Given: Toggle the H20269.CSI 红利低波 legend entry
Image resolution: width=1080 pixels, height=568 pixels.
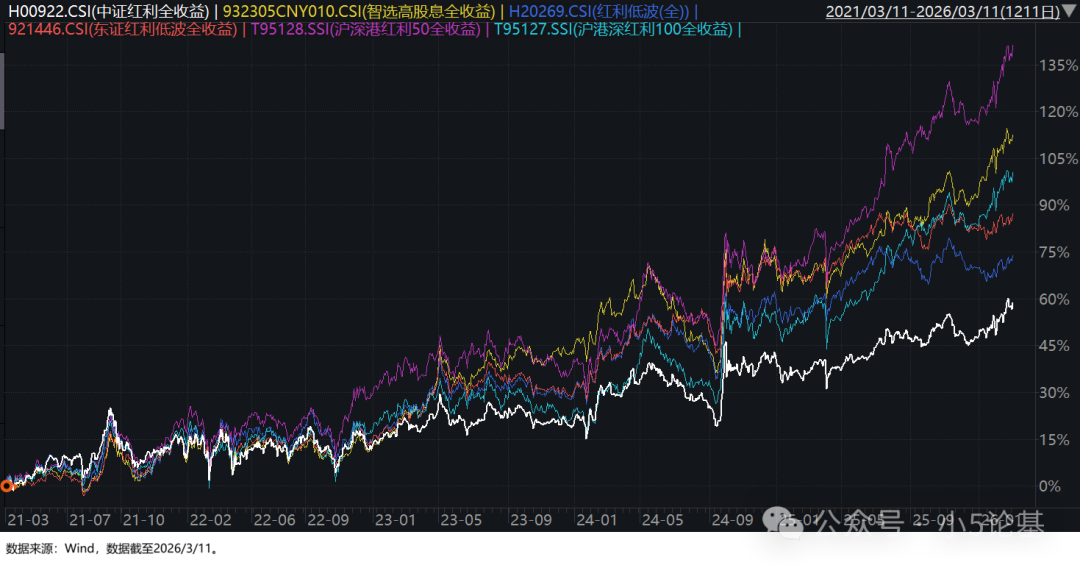Looking at the screenshot, I should tap(600, 12).
